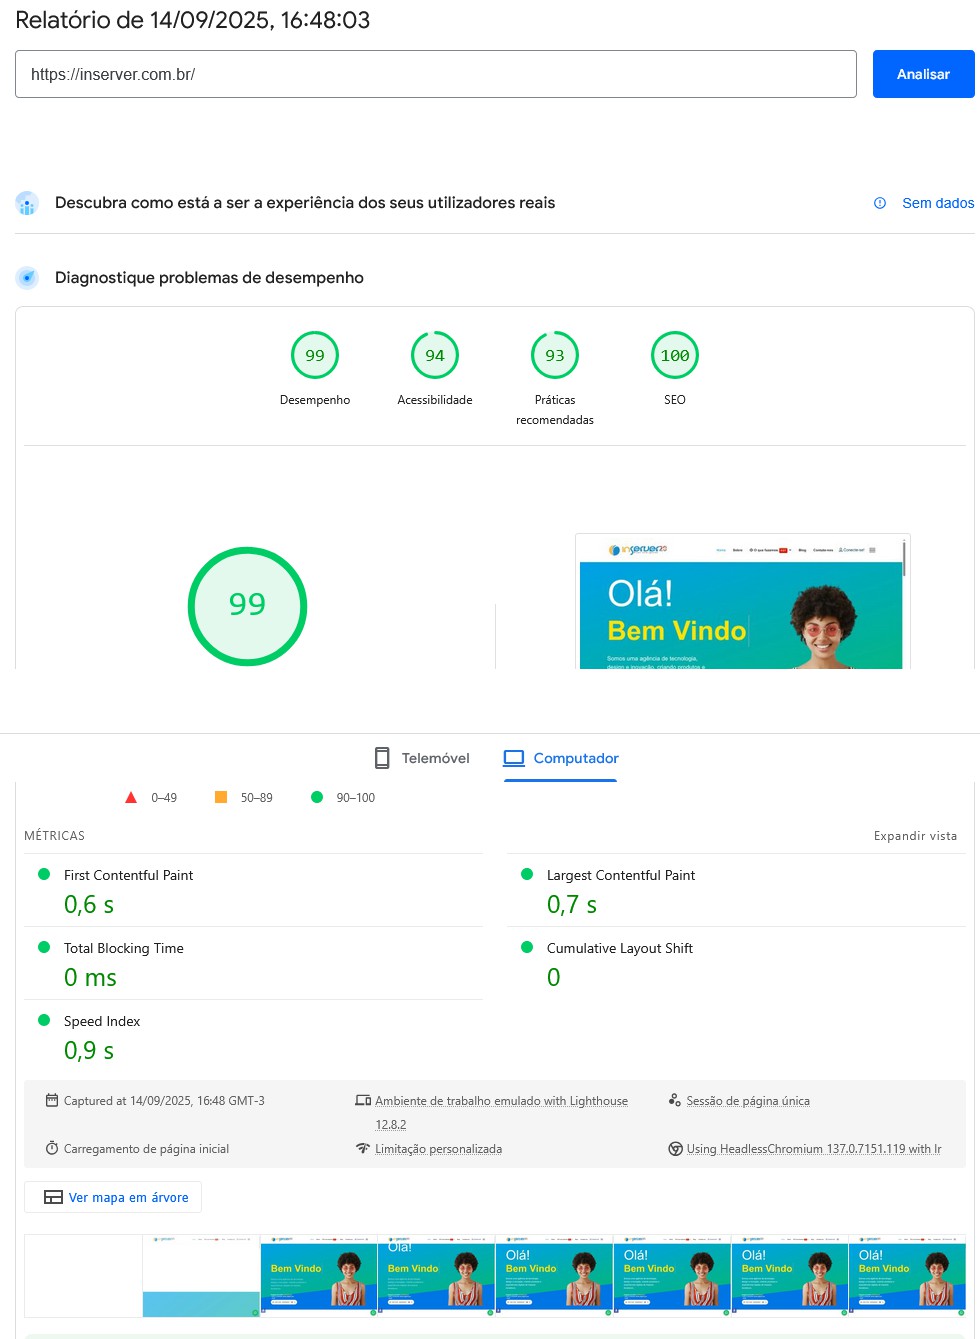Click the phone icon on the Telemóvel tab
Image resolution: width=980 pixels, height=1339 pixels.
pos(382,758)
